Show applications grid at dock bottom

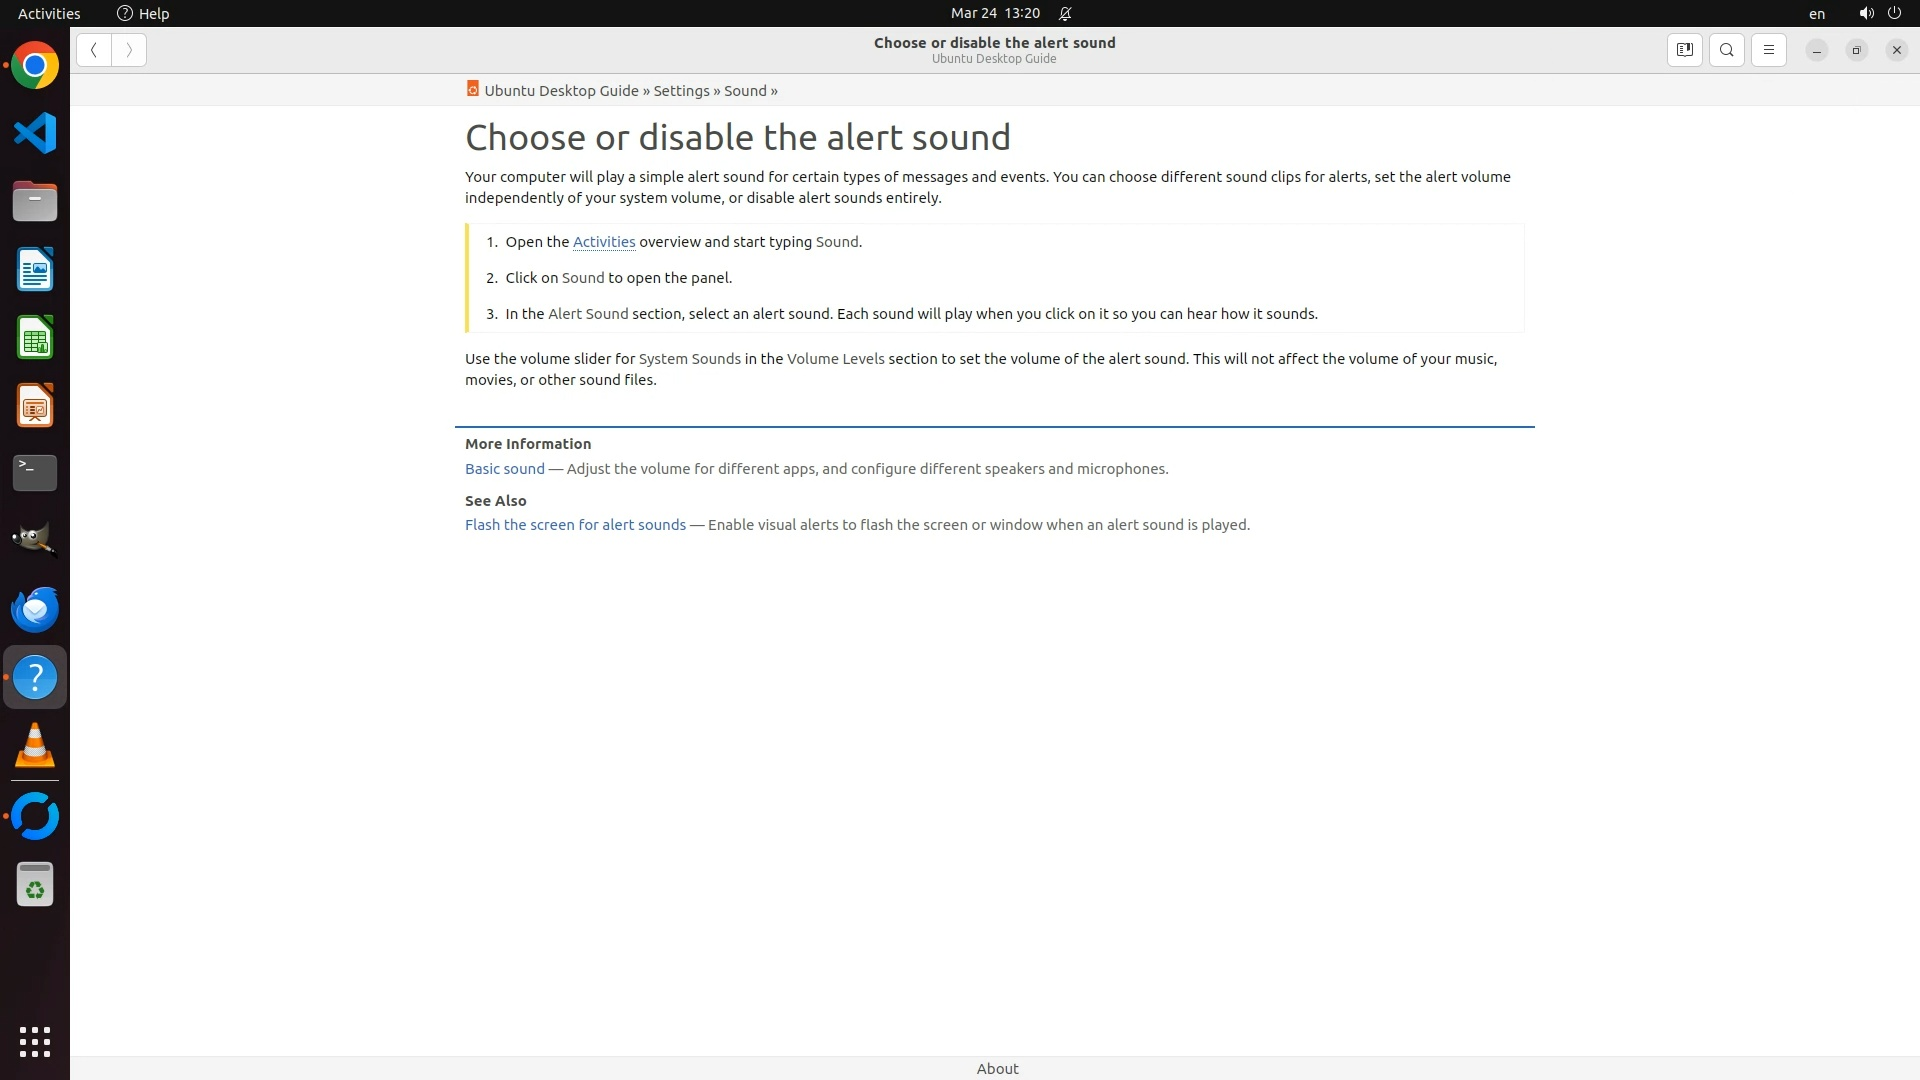click(x=35, y=1041)
